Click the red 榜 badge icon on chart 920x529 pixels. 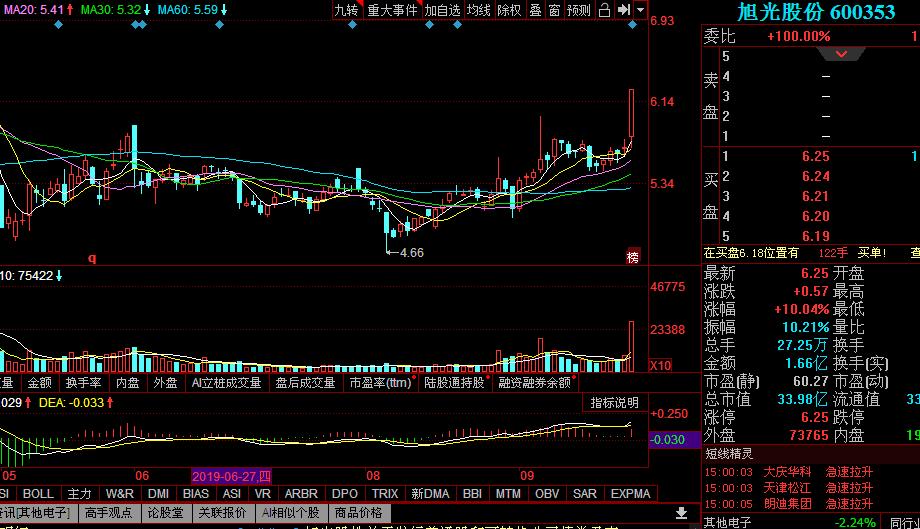coord(632,256)
